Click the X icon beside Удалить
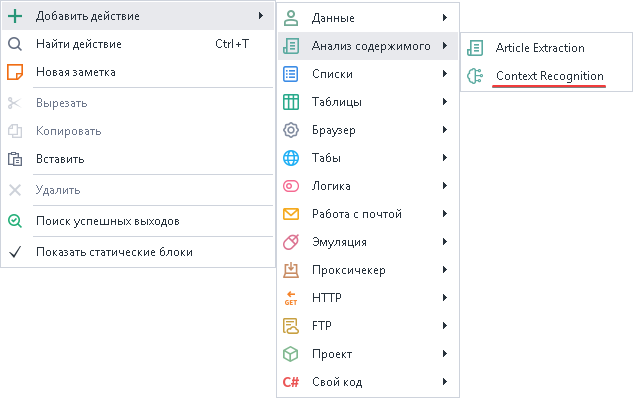This screenshot has height=398, width=634. pyautogui.click(x=15, y=190)
